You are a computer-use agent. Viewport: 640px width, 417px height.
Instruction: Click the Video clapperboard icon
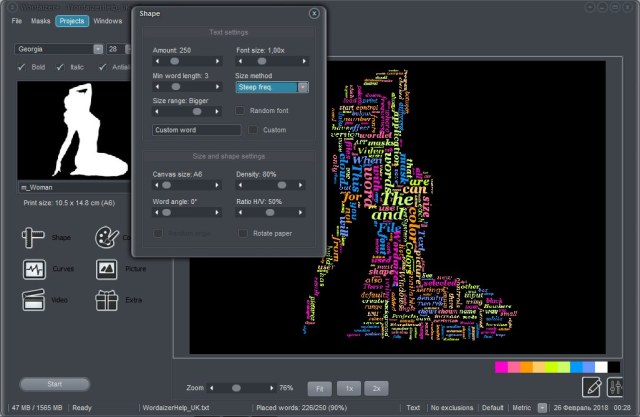pyautogui.click(x=33, y=299)
